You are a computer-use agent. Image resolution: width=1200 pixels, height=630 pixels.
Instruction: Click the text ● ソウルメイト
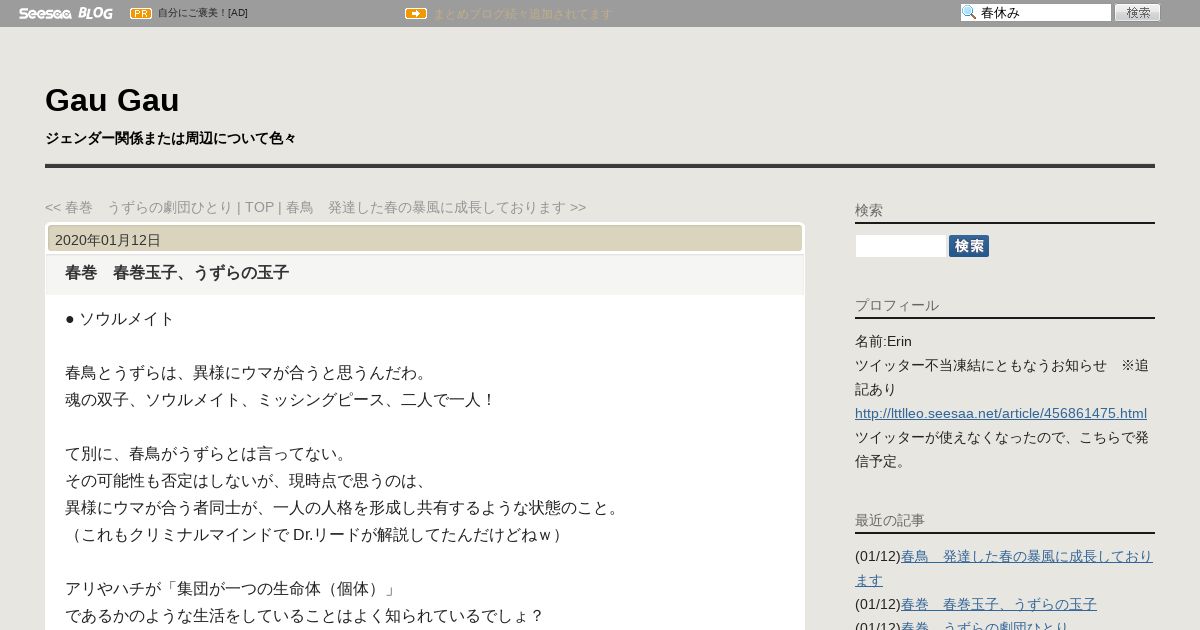tap(120, 318)
